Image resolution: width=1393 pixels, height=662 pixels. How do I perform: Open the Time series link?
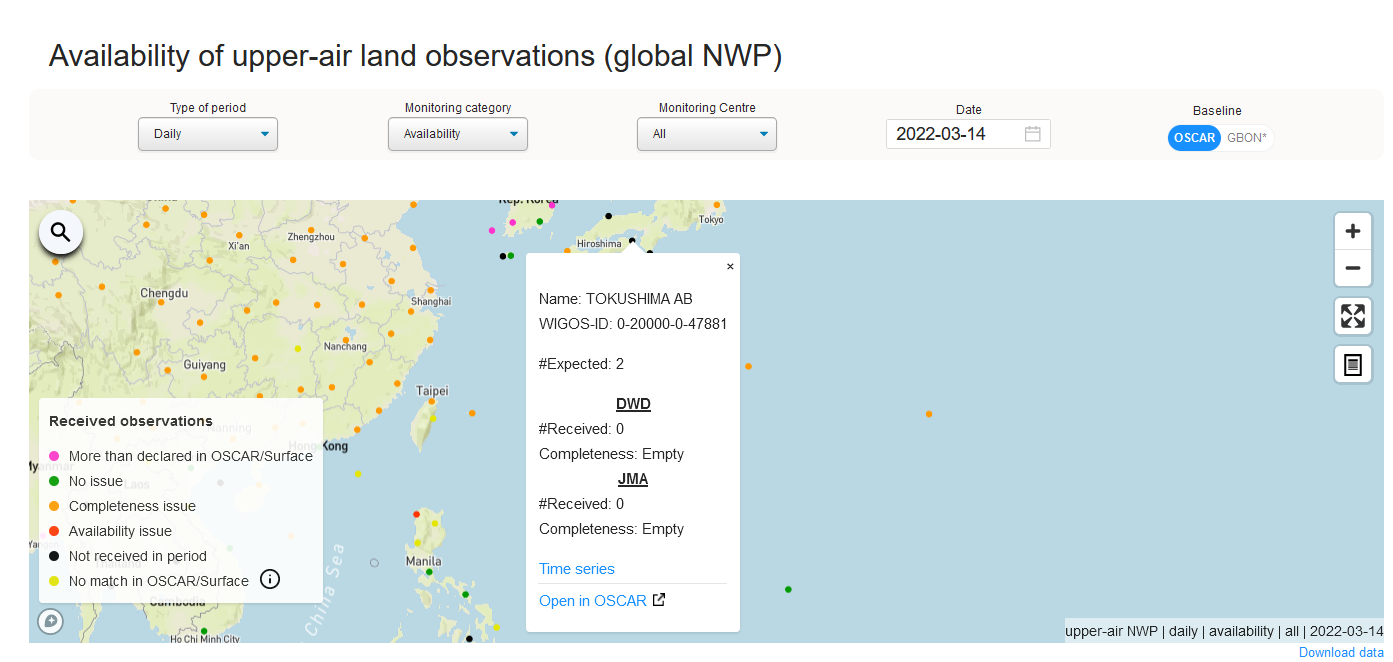(577, 569)
